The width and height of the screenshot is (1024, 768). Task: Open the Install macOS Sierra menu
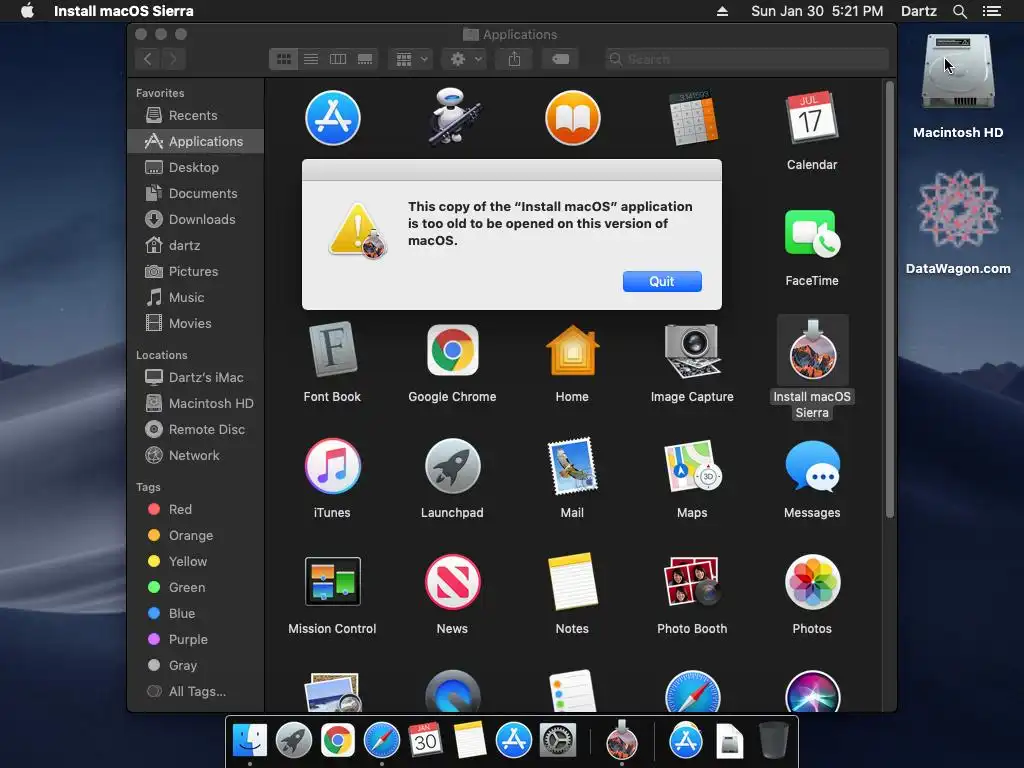pos(123,11)
